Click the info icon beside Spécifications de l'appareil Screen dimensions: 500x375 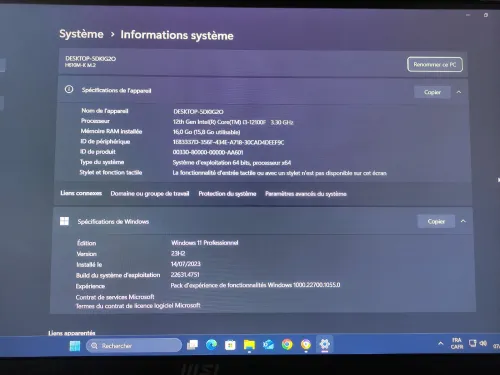[69, 89]
